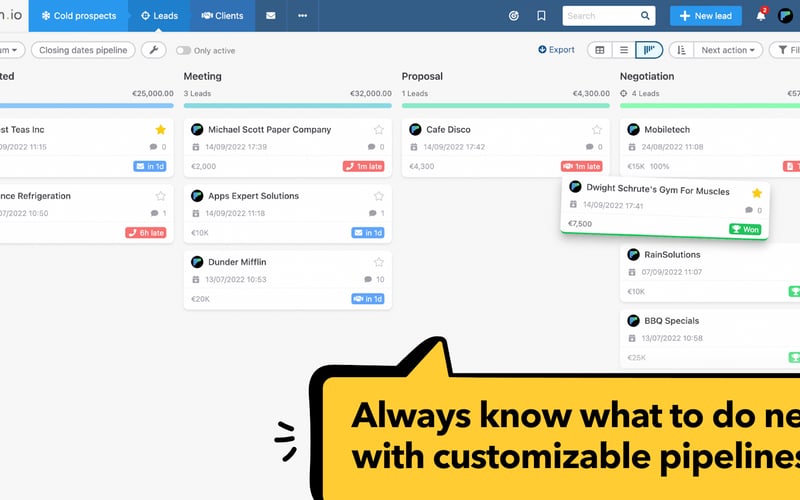Open the notifications bell
This screenshot has height=500, width=800.
coord(761,15)
